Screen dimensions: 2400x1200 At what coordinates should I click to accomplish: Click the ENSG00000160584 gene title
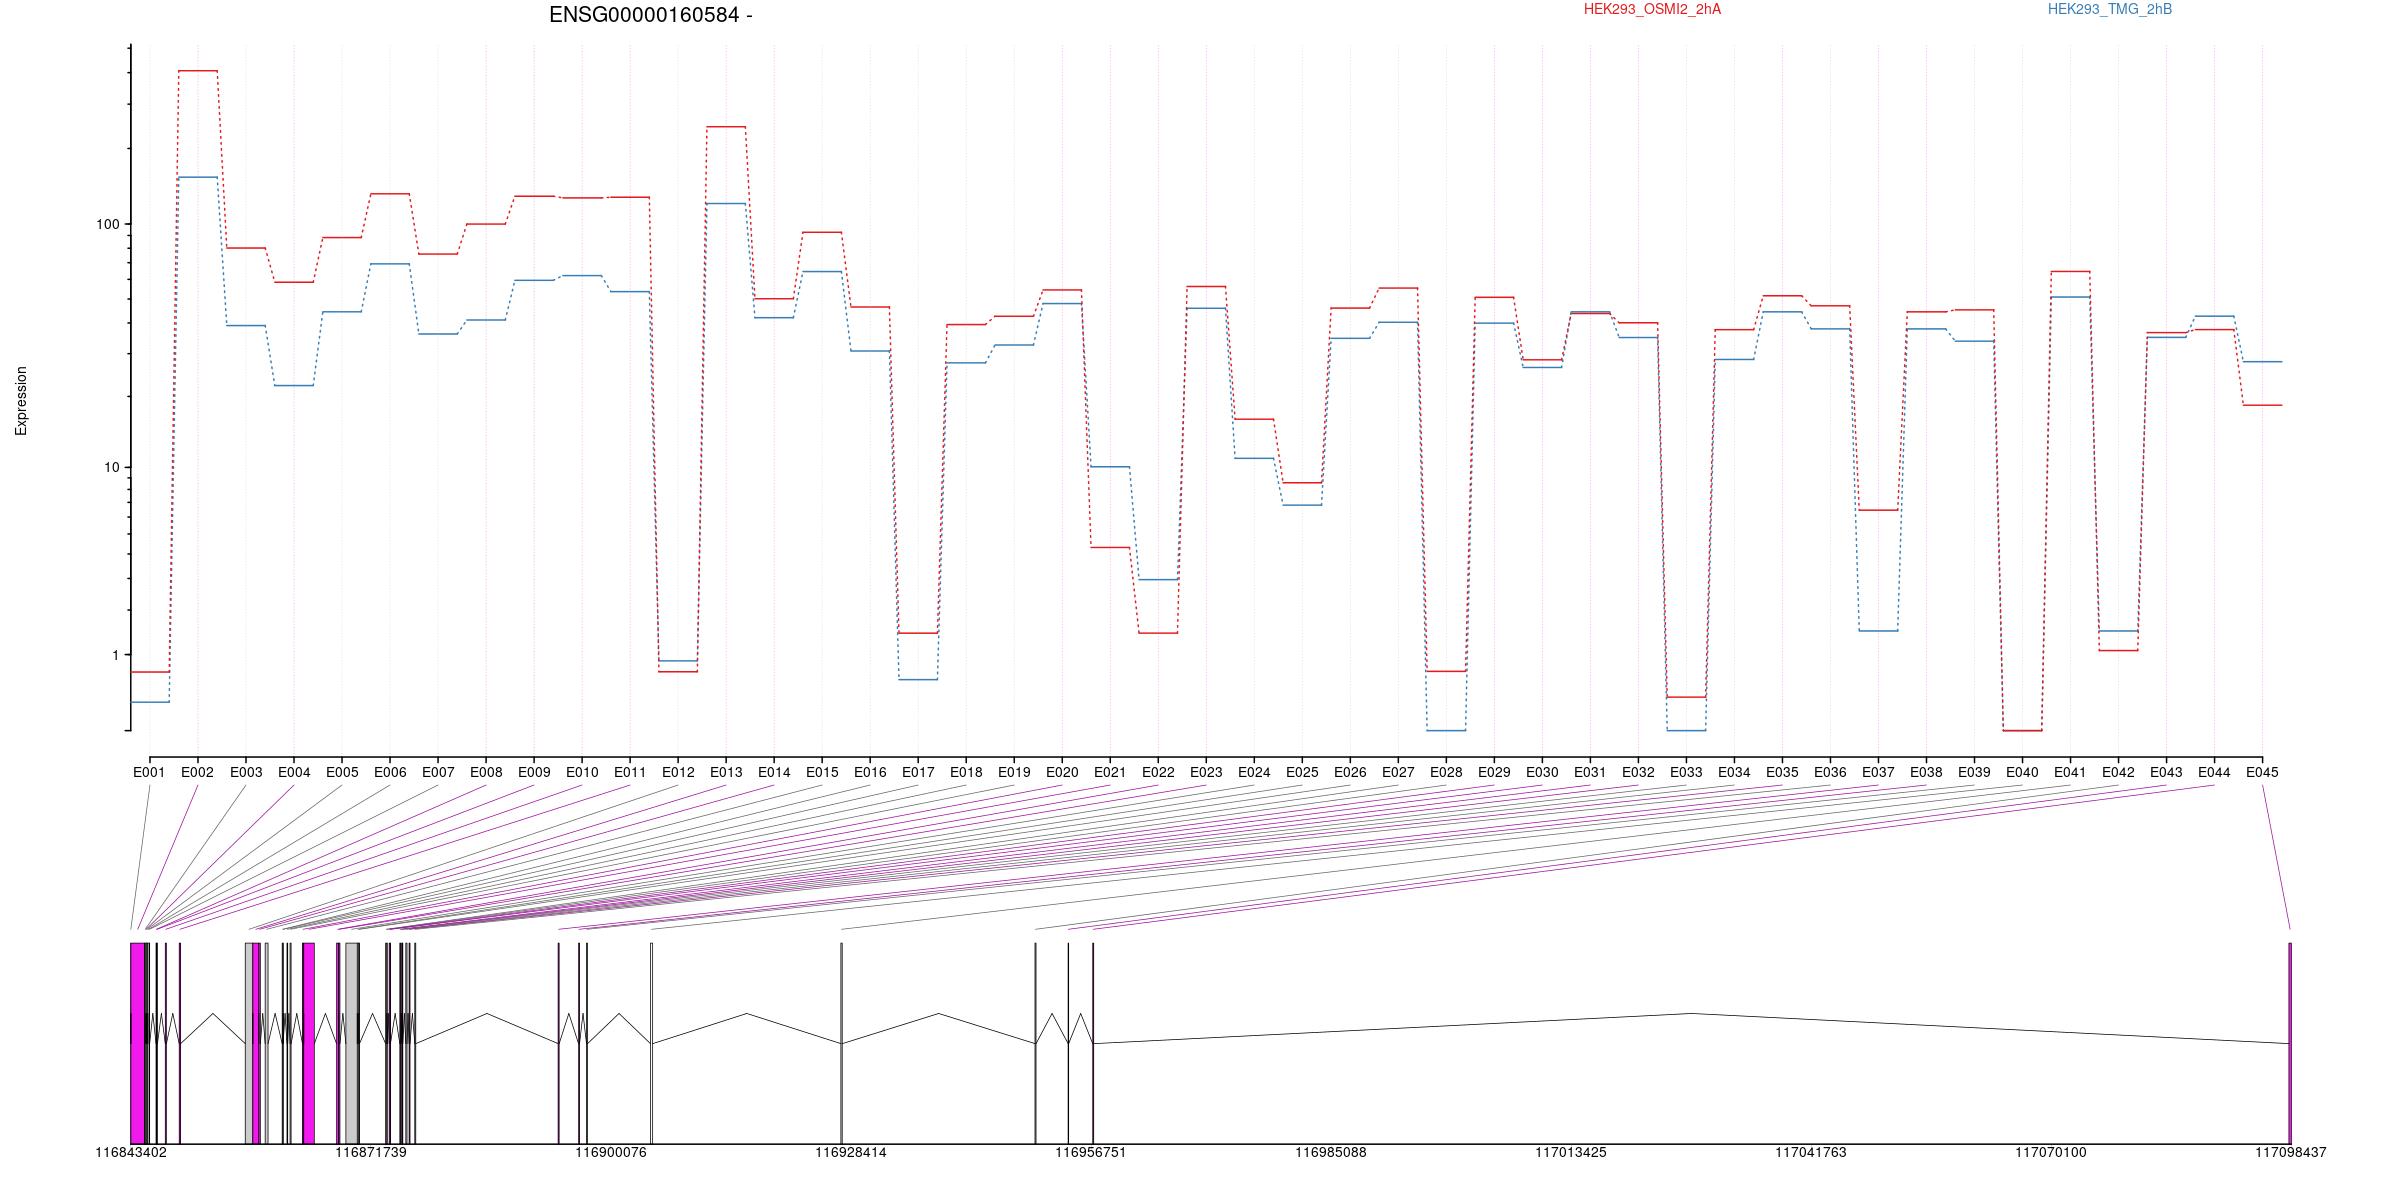point(651,15)
